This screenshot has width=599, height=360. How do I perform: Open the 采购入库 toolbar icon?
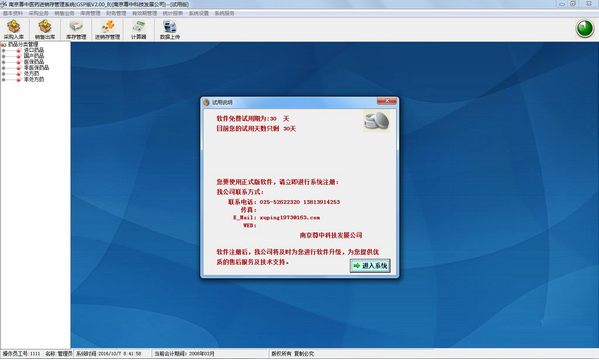pos(14,29)
